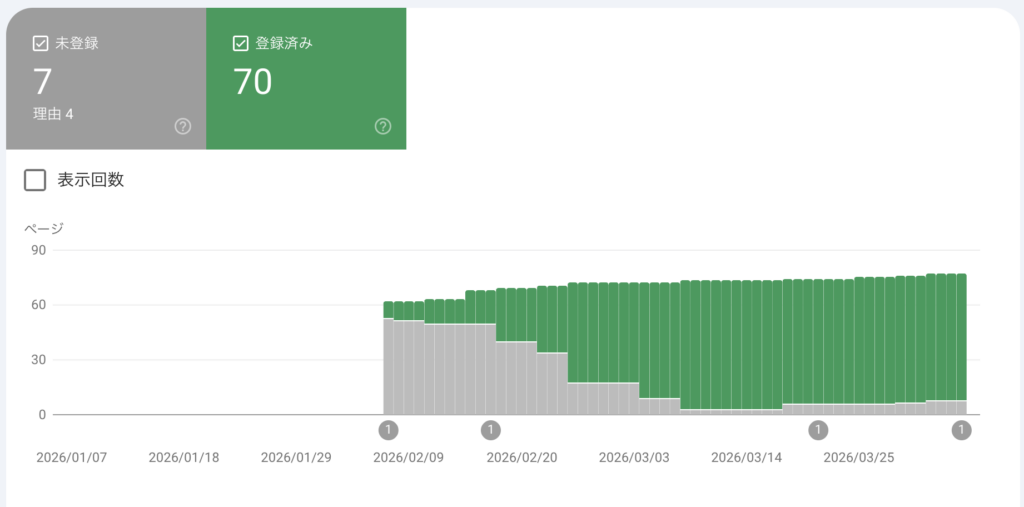Uncheck the 登録済み checkbox

click(241, 43)
